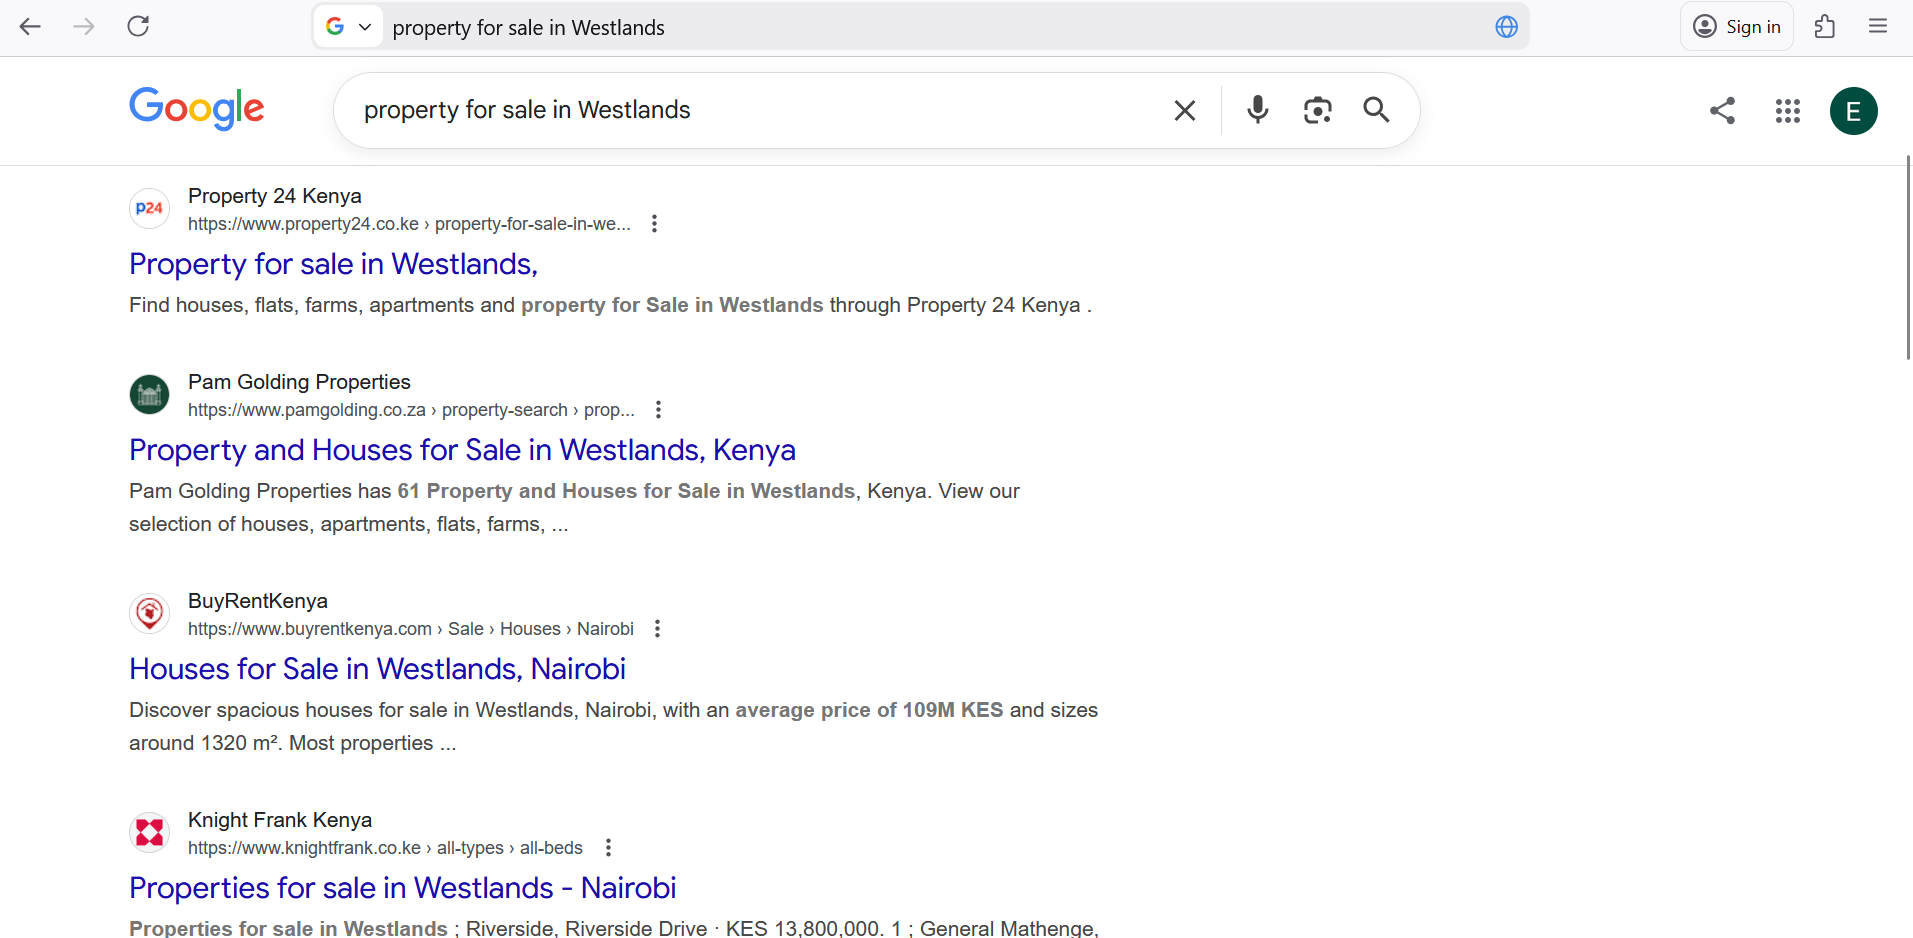Start a voice search with the microphone icon

click(x=1257, y=110)
